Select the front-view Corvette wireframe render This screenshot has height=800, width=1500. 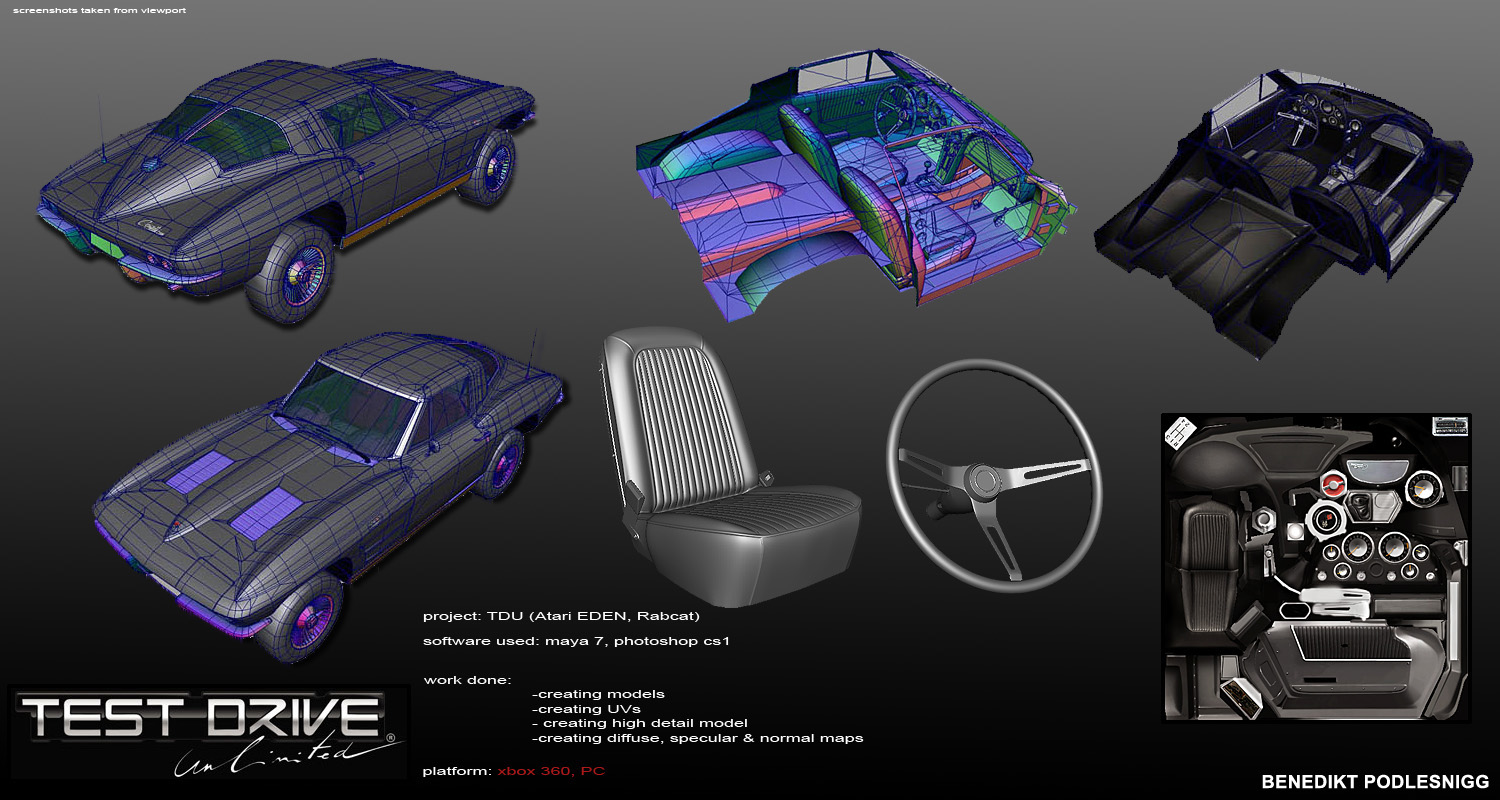[x=330, y=490]
